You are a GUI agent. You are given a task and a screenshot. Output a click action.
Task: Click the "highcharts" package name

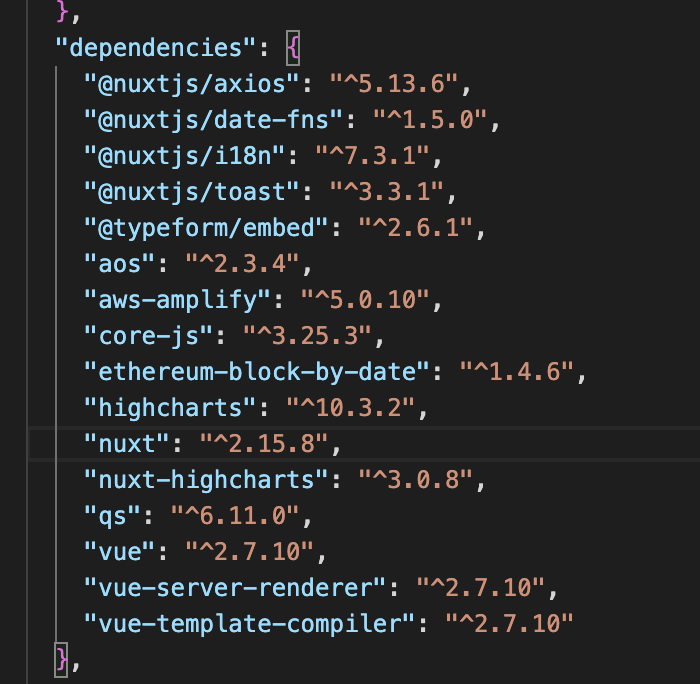(170, 408)
